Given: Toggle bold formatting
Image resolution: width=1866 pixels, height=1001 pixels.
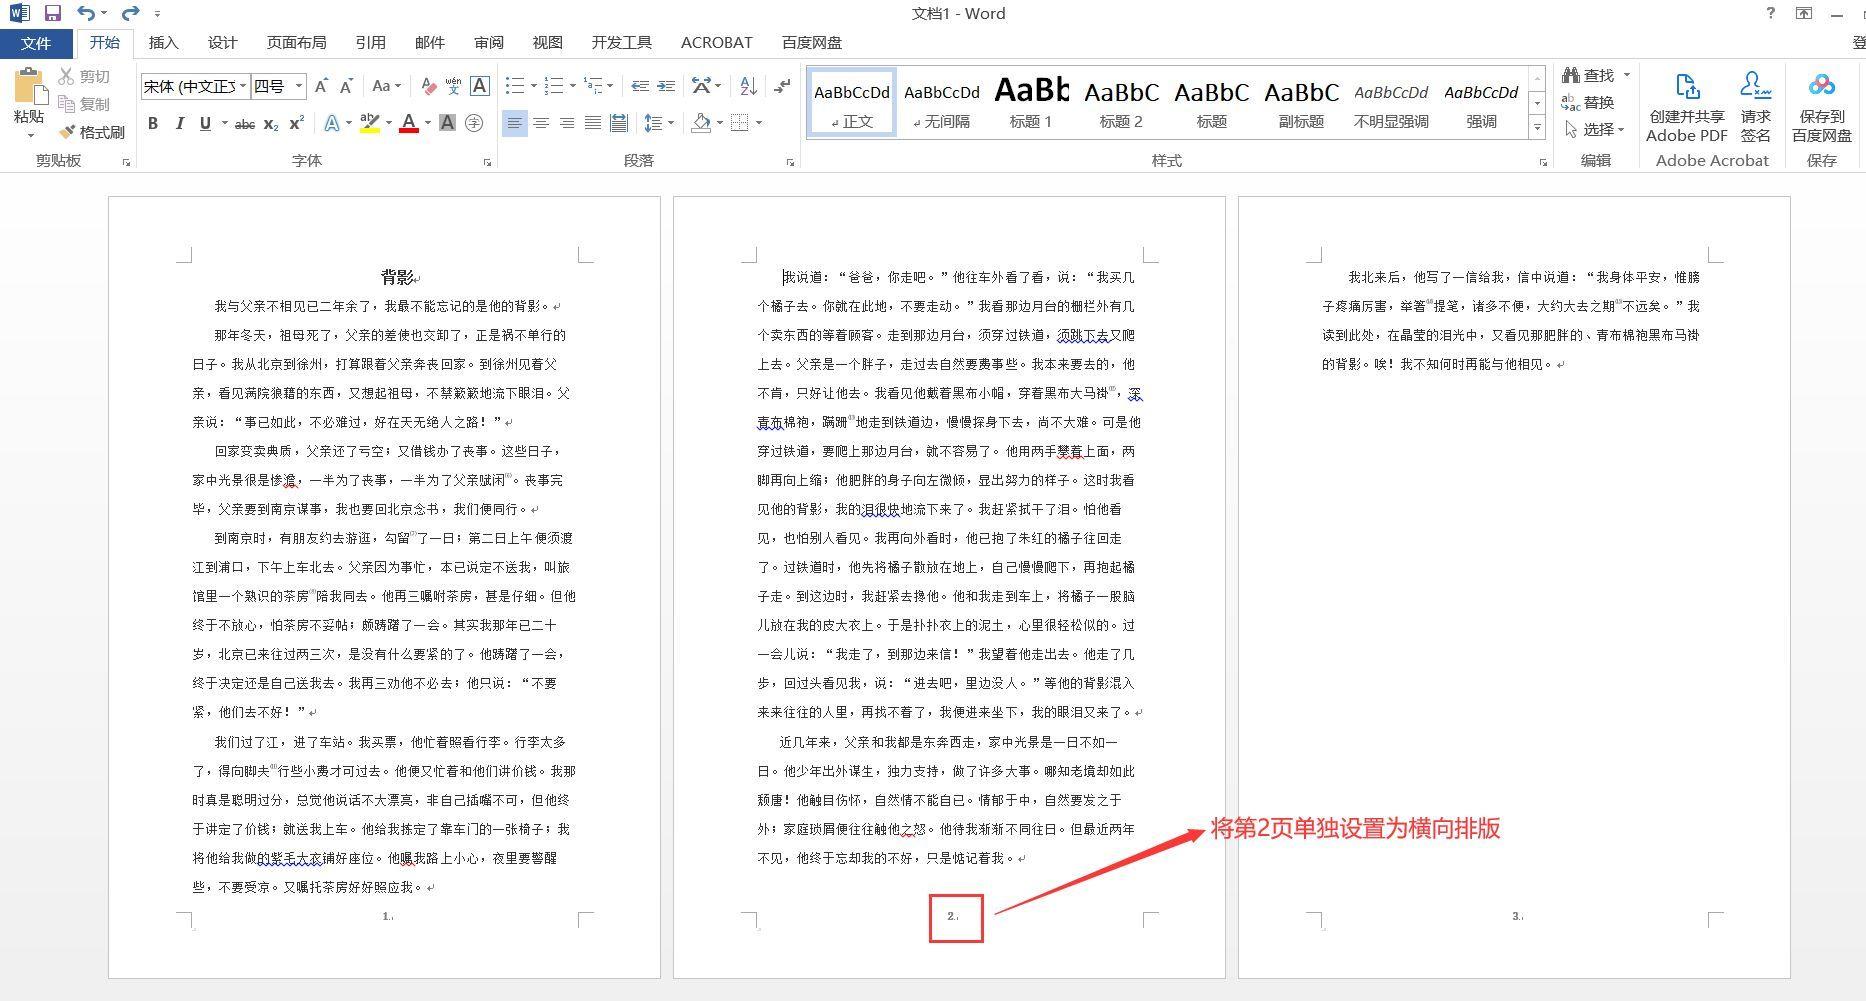Looking at the screenshot, I should click(153, 123).
